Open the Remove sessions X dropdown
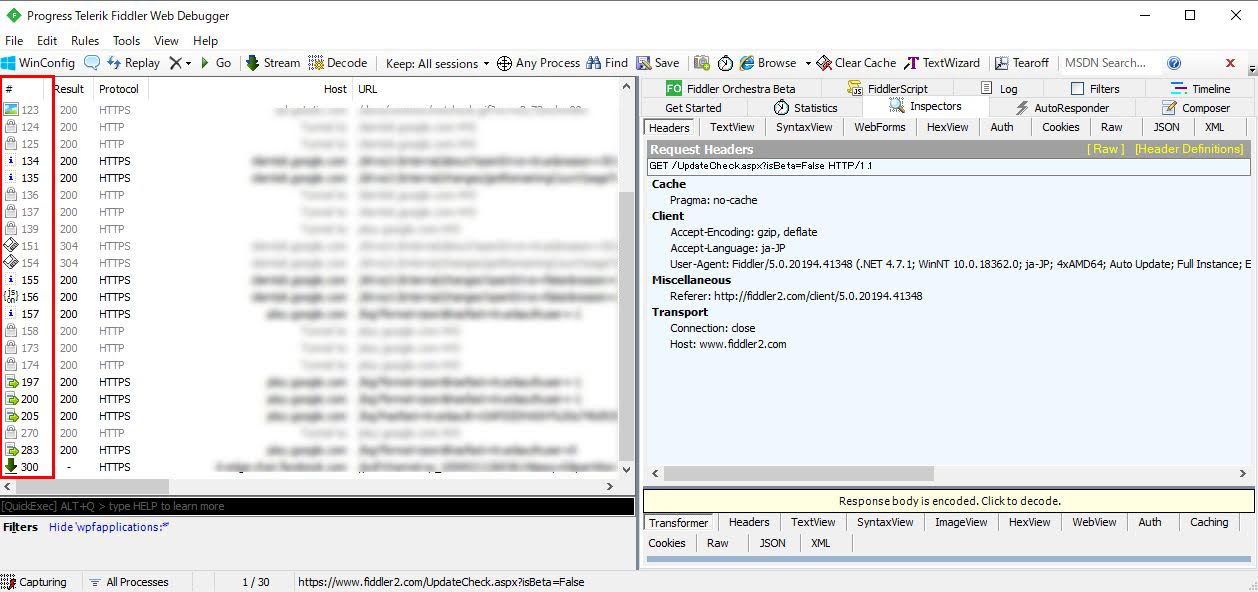This screenshot has height=592, width=1258. coord(180,62)
